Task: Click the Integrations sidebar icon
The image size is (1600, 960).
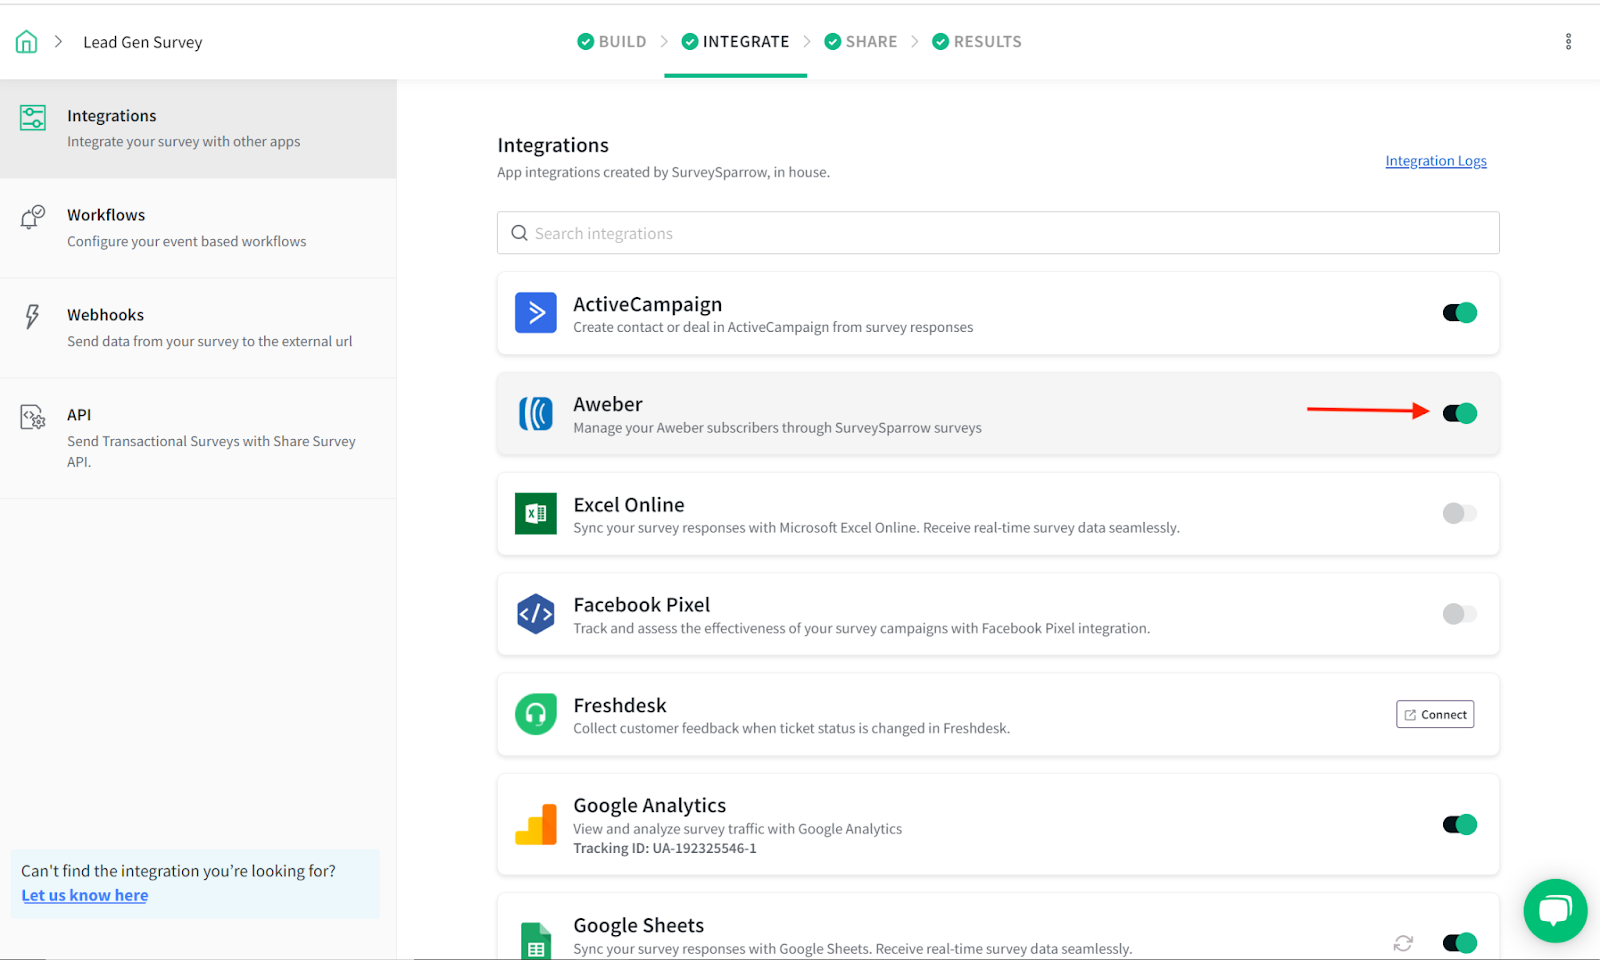Action: 33,117
